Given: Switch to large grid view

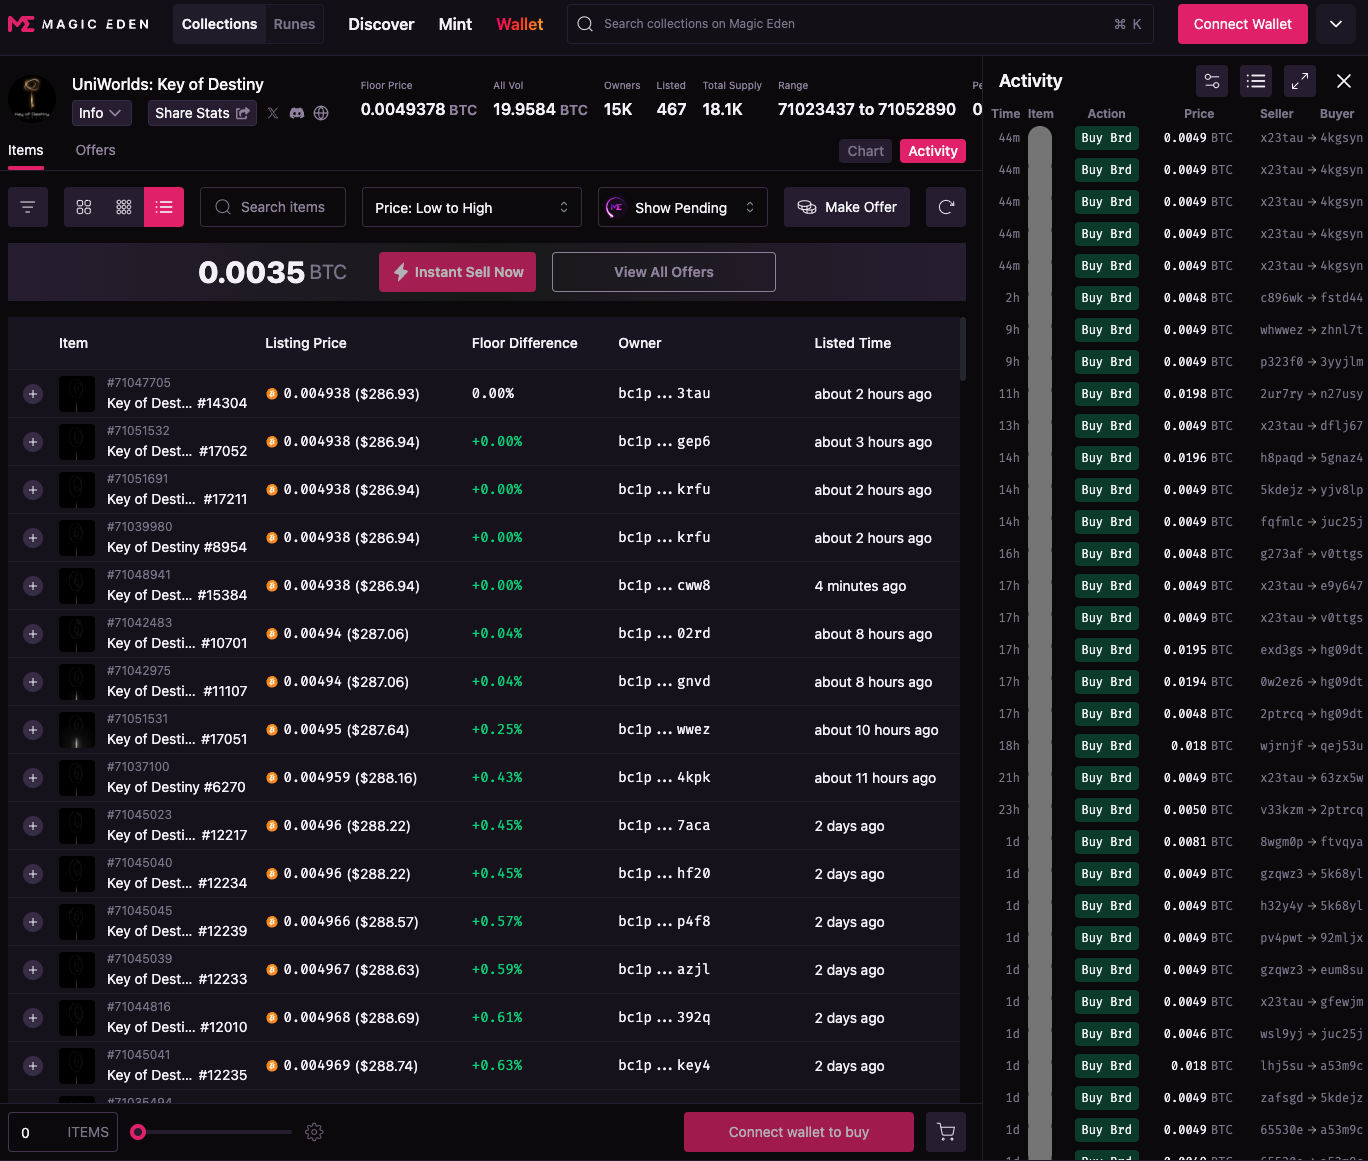Looking at the screenshot, I should pyautogui.click(x=84, y=207).
